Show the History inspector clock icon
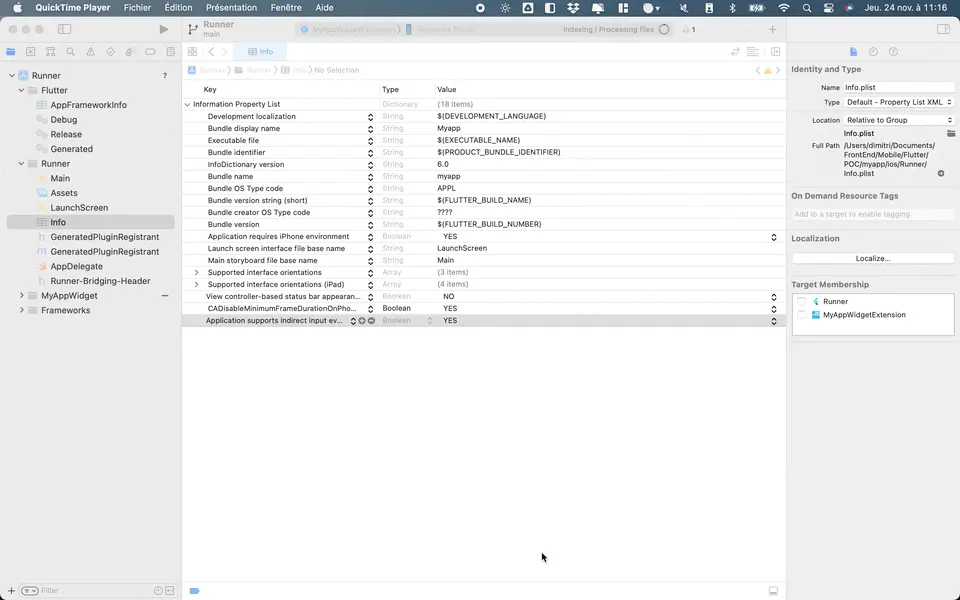Viewport: 960px width, 600px height. point(873,52)
